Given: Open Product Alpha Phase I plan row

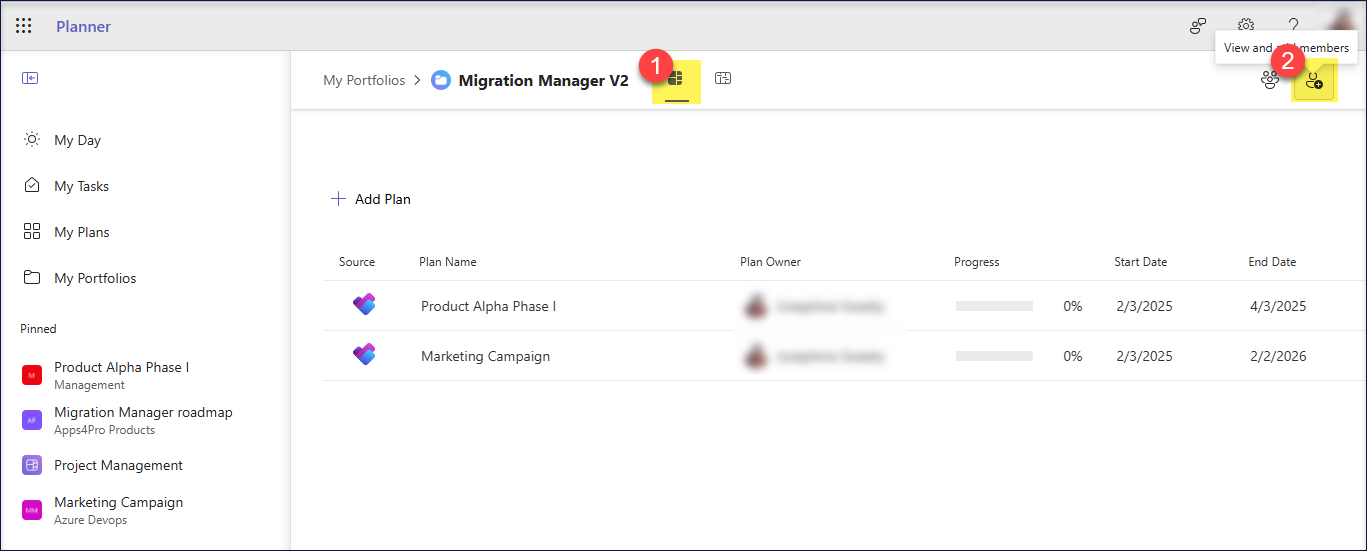Looking at the screenshot, I should (488, 306).
